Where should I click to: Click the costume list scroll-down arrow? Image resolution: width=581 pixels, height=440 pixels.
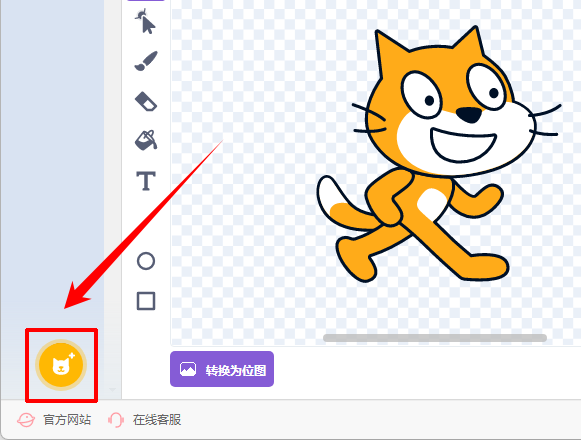point(112,390)
